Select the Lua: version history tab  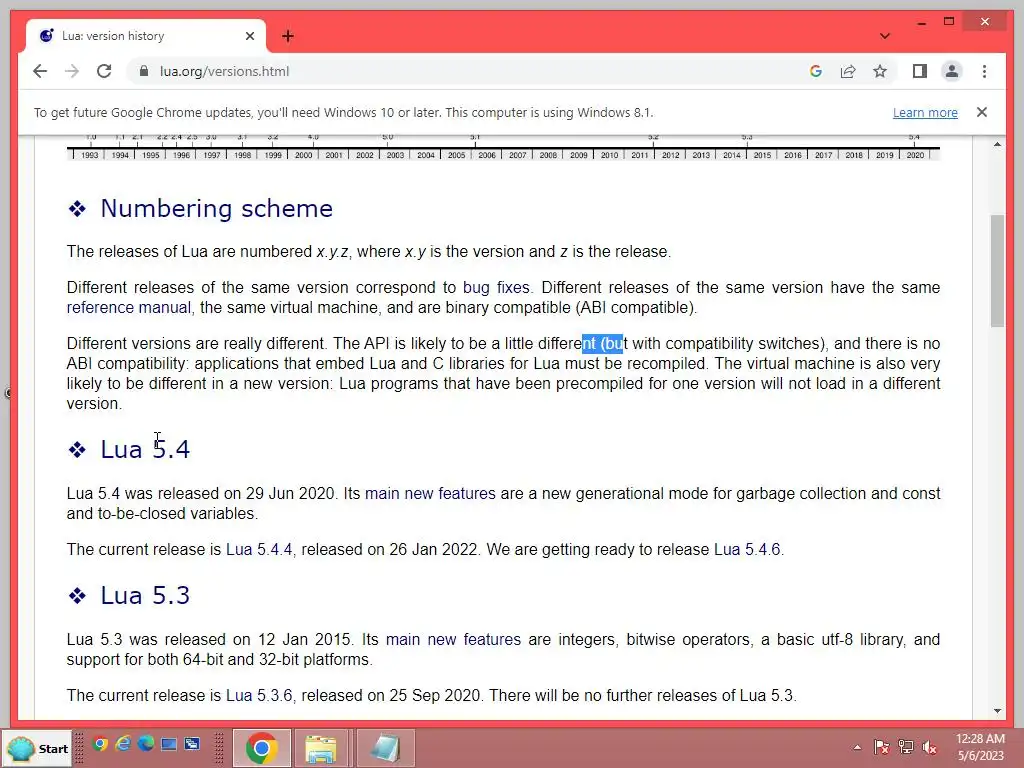coord(145,36)
